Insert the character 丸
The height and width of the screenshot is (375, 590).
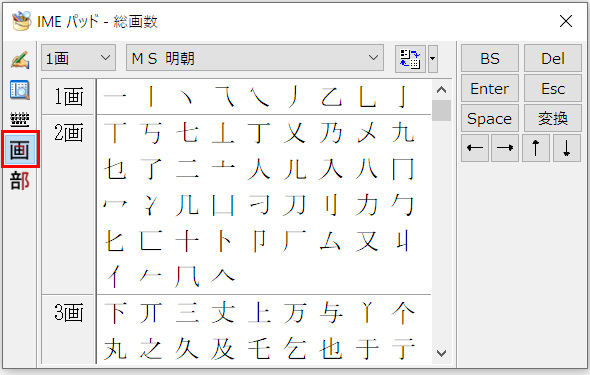coord(115,349)
